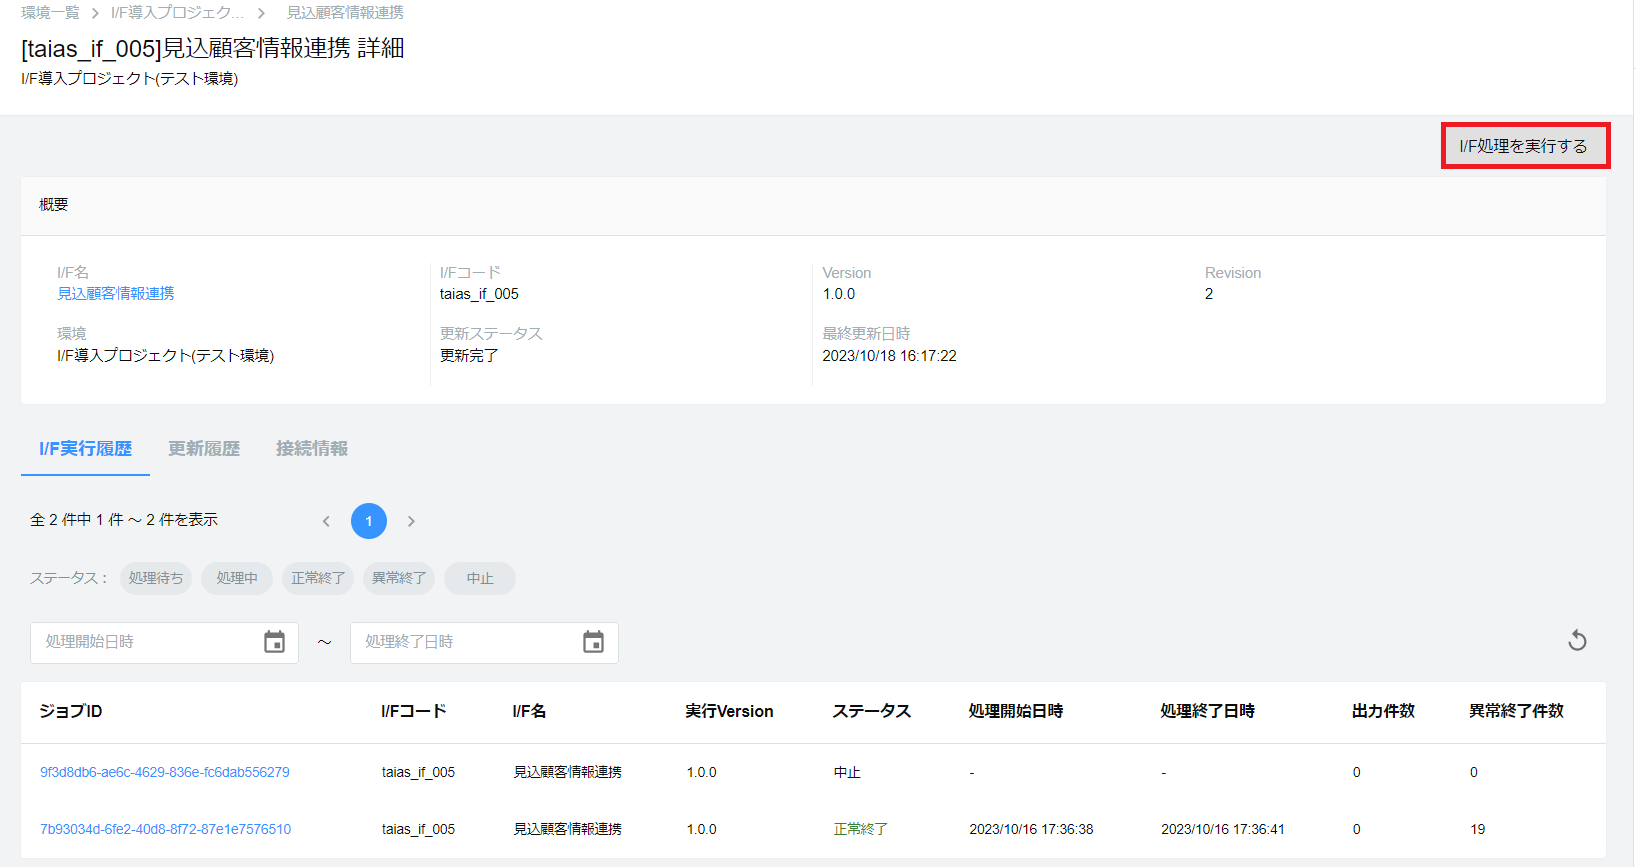1636x867 pixels.
Task: Click the refresh history icon
Action: (1577, 641)
